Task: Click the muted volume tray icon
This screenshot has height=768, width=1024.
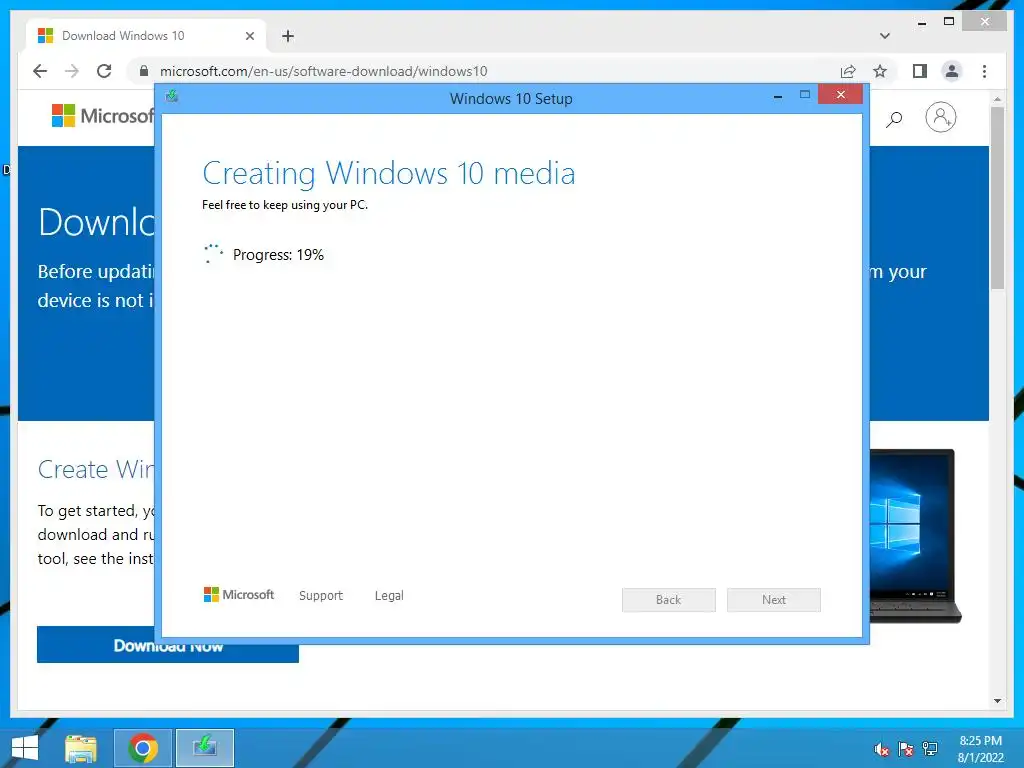Action: [882, 750]
